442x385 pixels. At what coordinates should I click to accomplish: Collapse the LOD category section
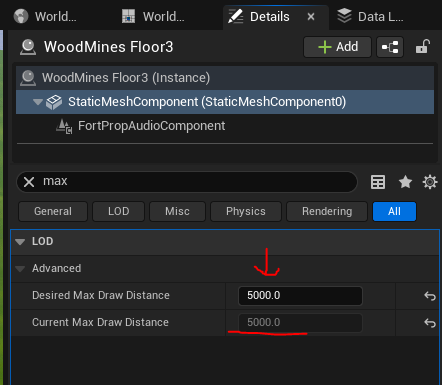20,242
